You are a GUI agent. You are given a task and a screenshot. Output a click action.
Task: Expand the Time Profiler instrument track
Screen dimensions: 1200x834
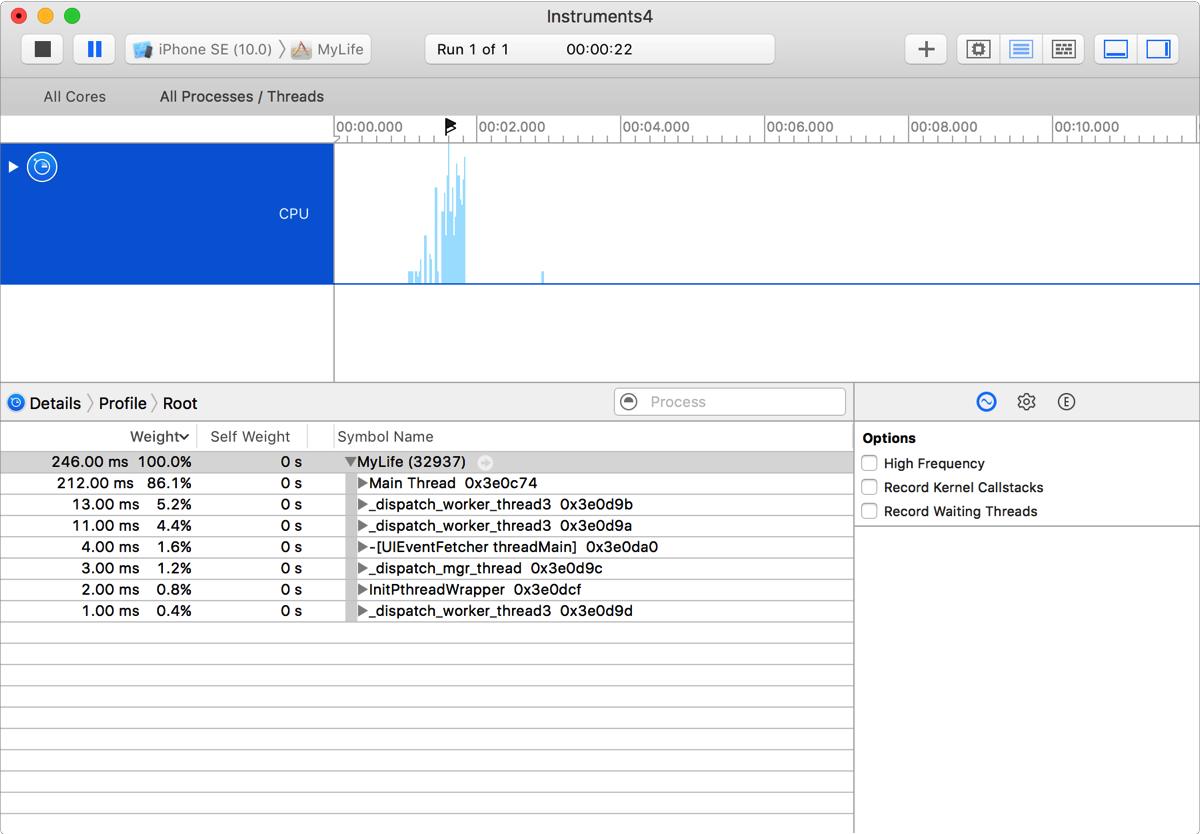[x=13, y=167]
